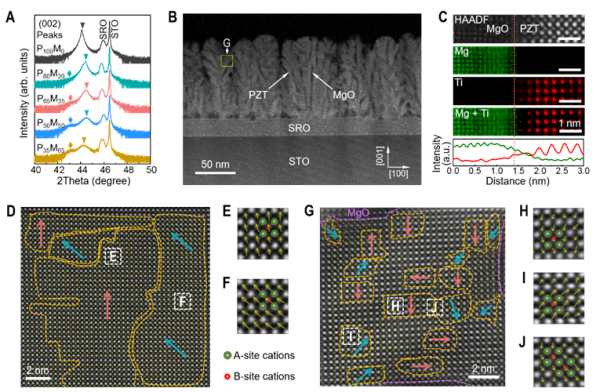Click the SRO layer label in panel B
The height and width of the screenshot is (392, 600).
[x=299, y=128]
